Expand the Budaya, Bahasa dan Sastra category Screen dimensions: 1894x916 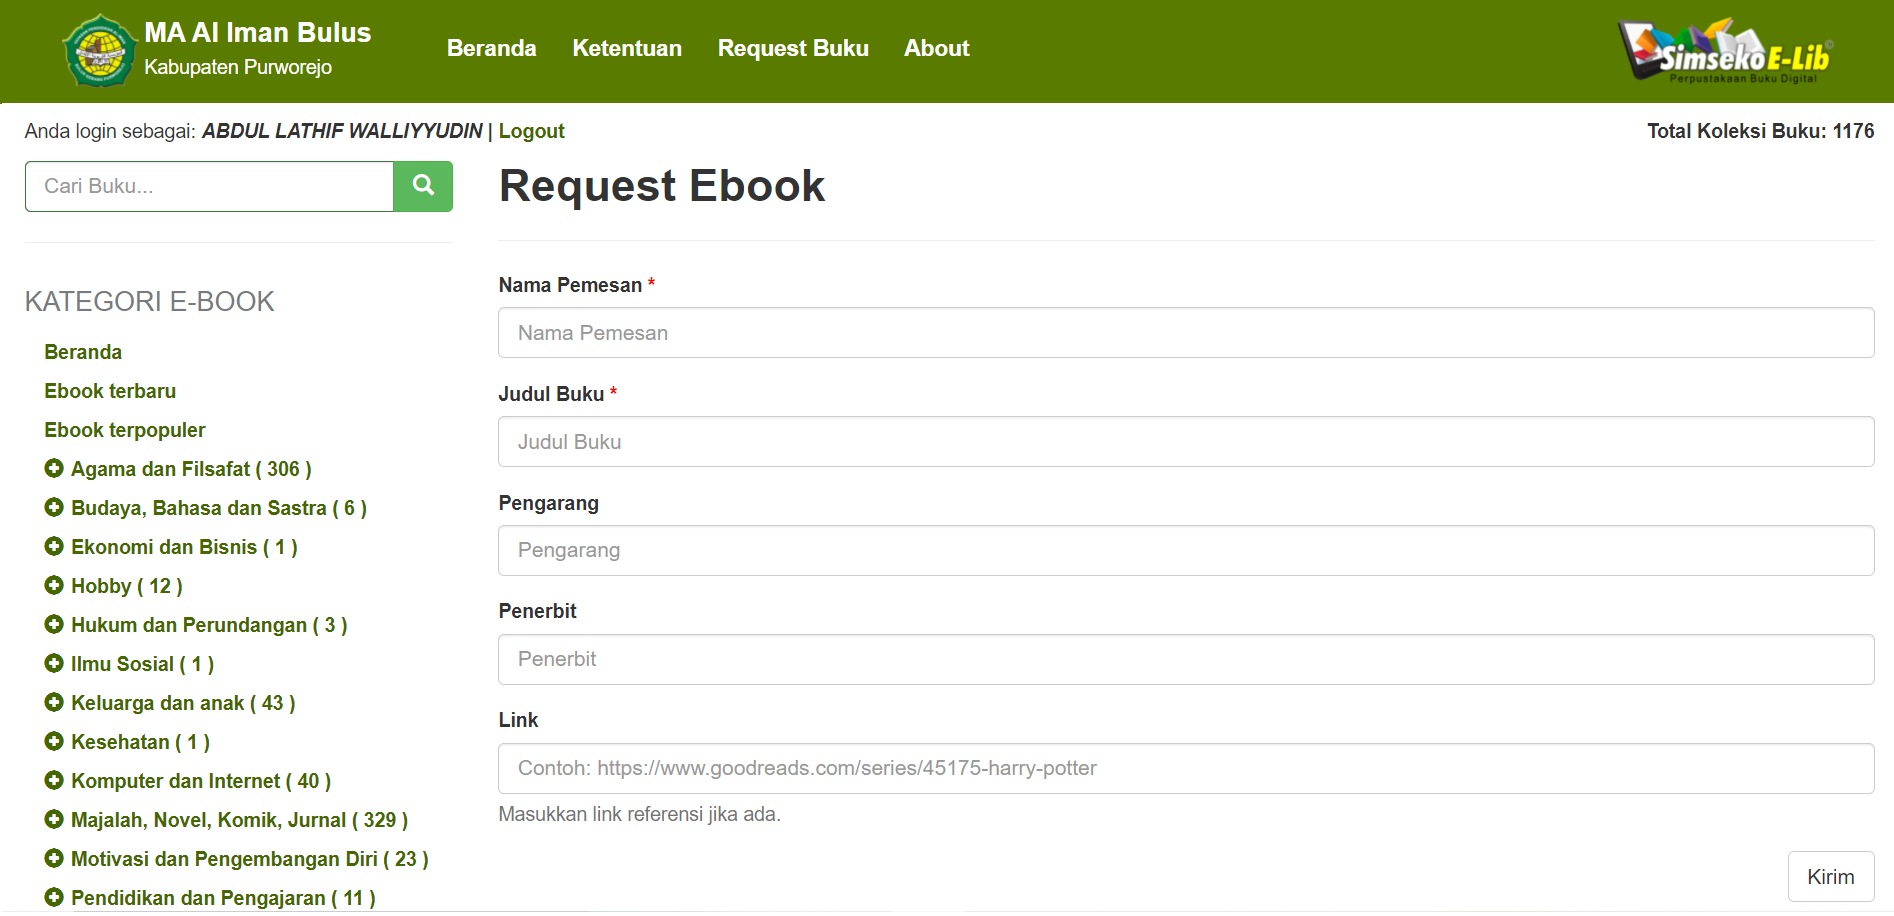point(55,507)
